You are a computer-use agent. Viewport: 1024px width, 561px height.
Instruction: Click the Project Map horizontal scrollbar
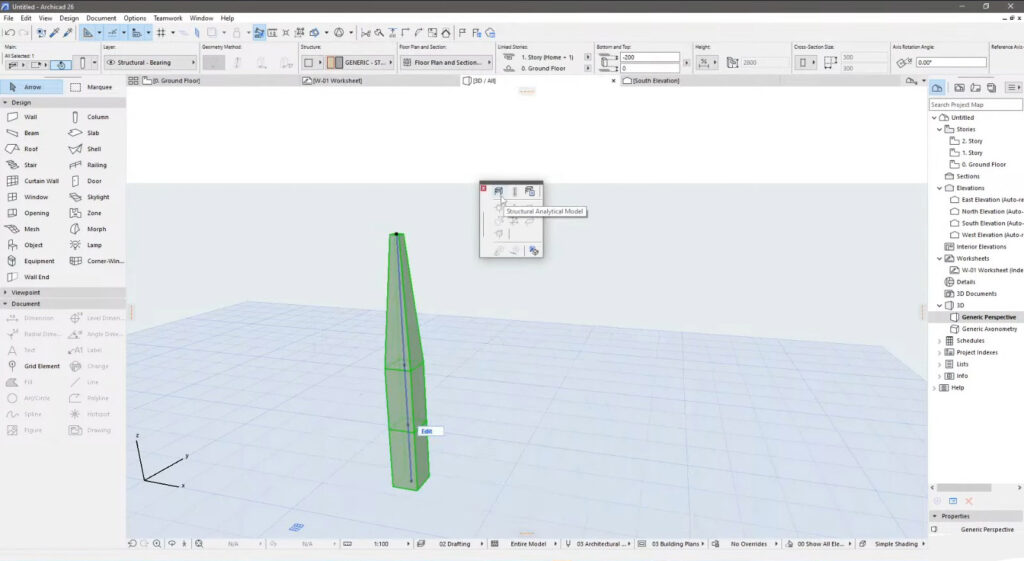tap(965, 488)
